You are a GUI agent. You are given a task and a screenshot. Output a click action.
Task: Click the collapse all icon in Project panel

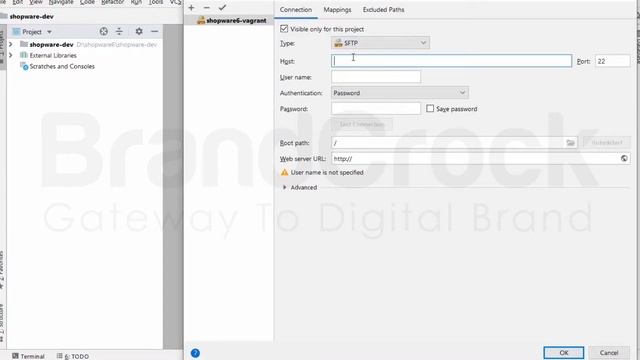119,31
